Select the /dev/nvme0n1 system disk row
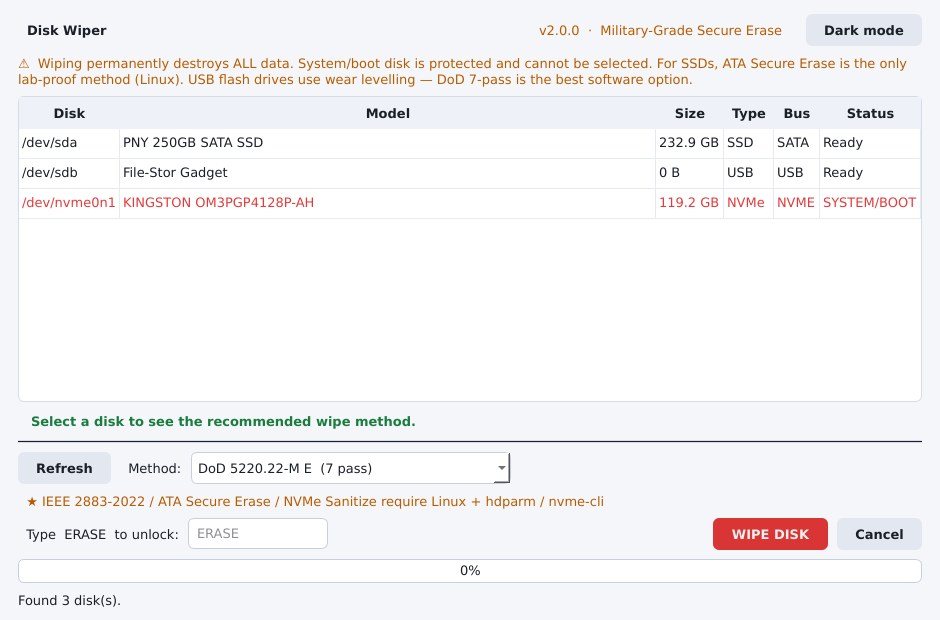940x620 pixels. pos(470,203)
